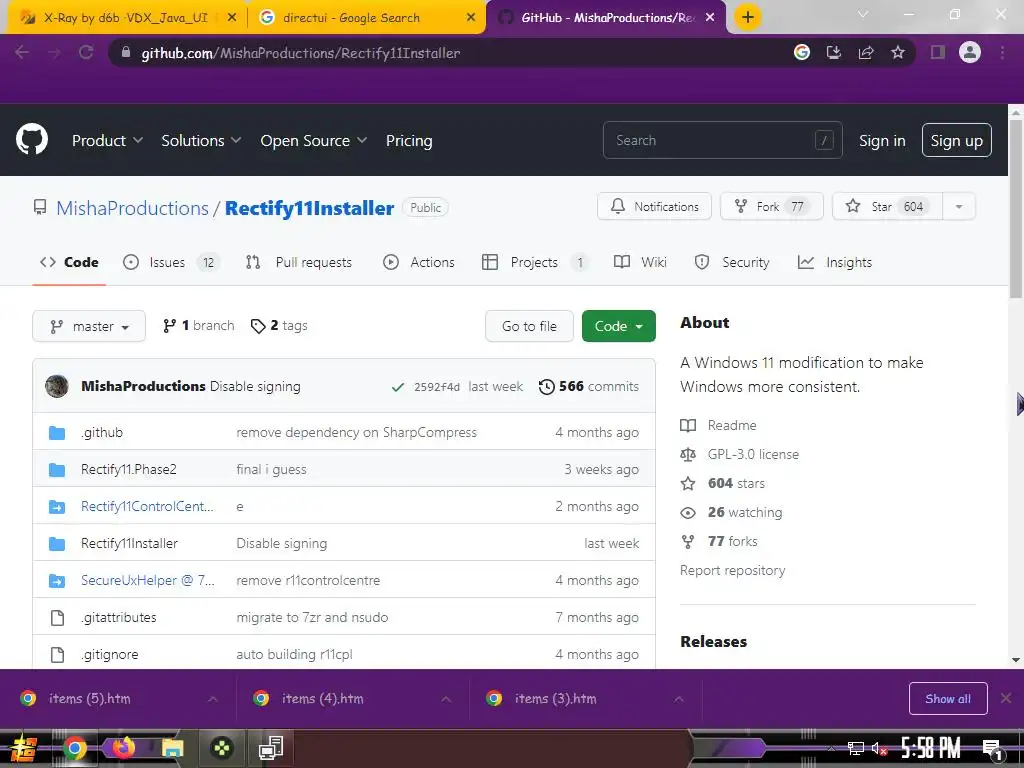Click the Notifications button
The height and width of the screenshot is (768, 1024).
[654, 206]
